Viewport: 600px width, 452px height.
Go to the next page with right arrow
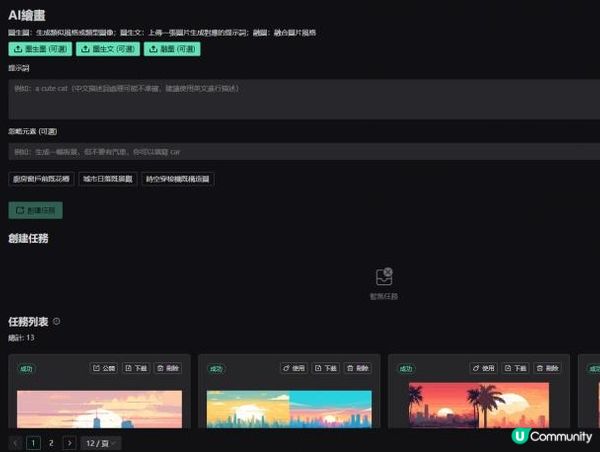[69, 443]
